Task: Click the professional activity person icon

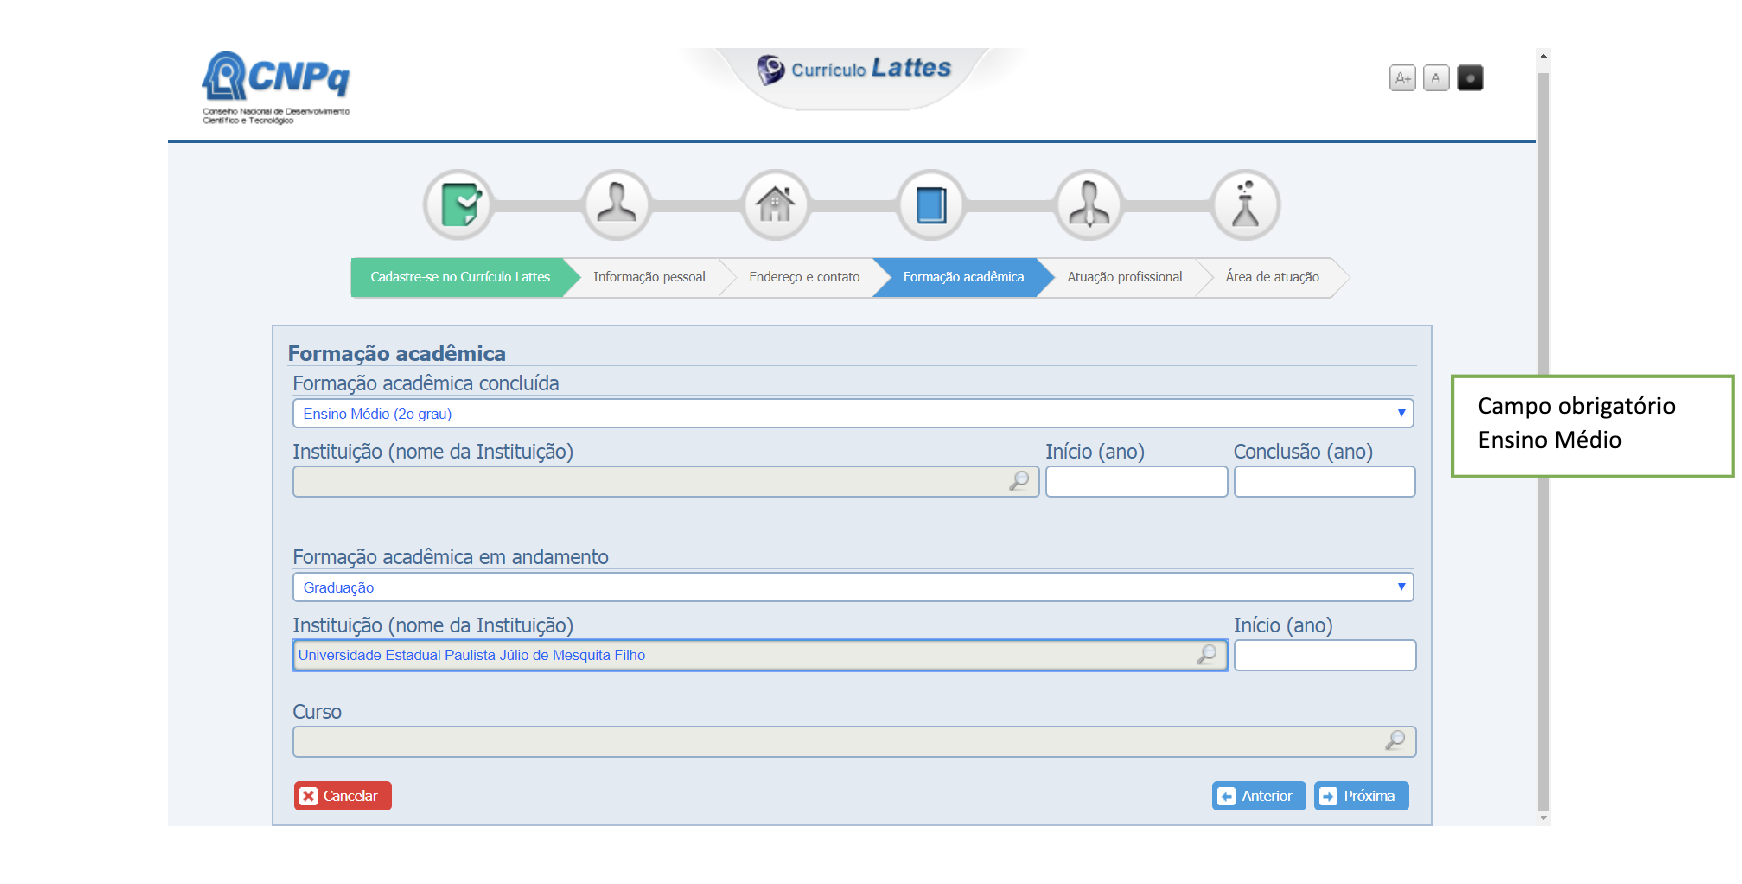Action: pos(1089,205)
